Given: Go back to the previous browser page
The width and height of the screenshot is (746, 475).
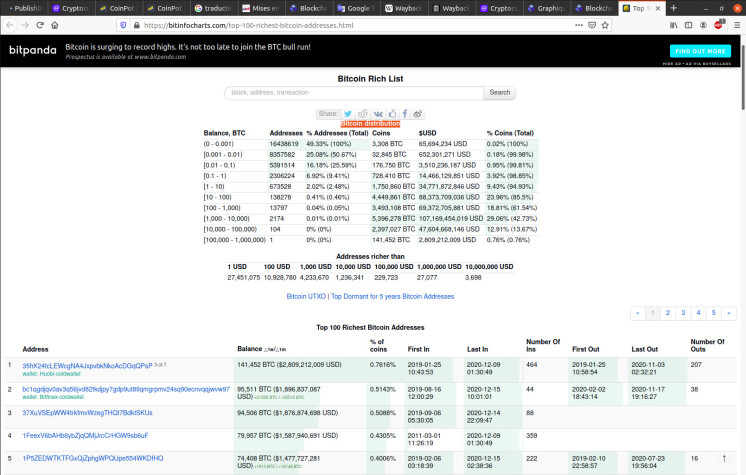Looking at the screenshot, I should click(10, 25).
